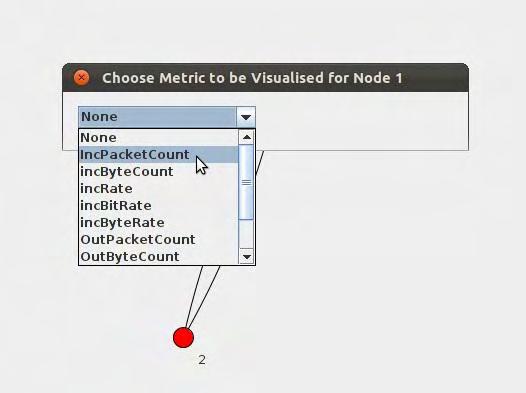Close the Choose Metric dialog
Image resolution: width=526 pixels, height=393 pixels.
tap(81, 78)
